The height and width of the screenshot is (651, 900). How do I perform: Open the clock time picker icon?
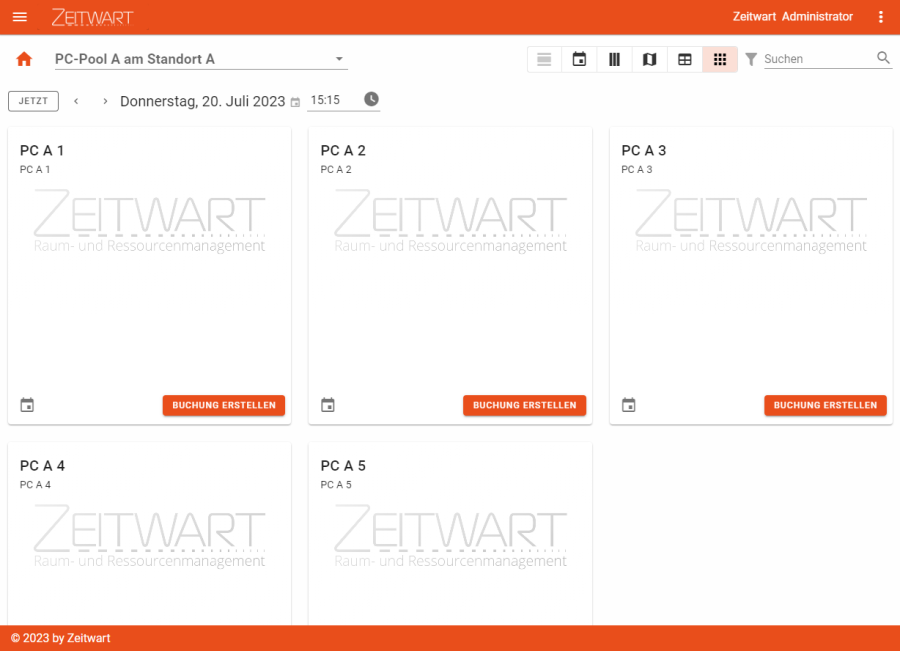coord(371,100)
